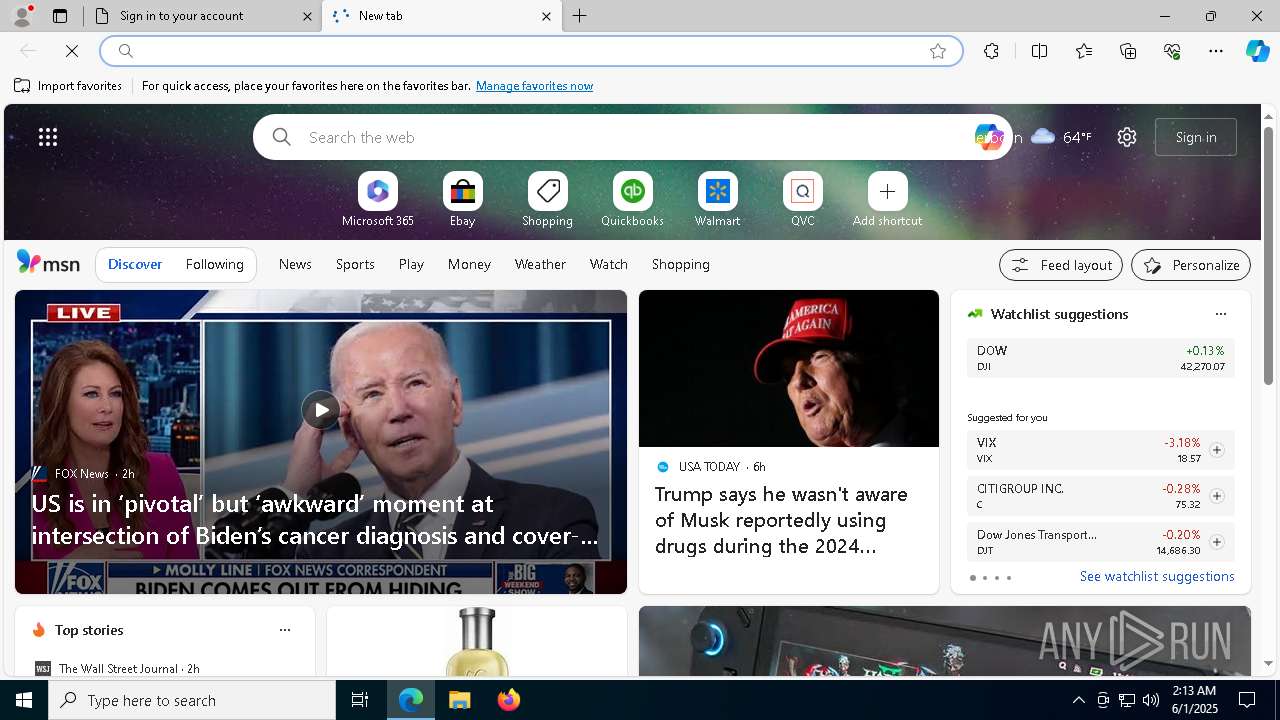Open a new tab with plus button

pos(580,16)
